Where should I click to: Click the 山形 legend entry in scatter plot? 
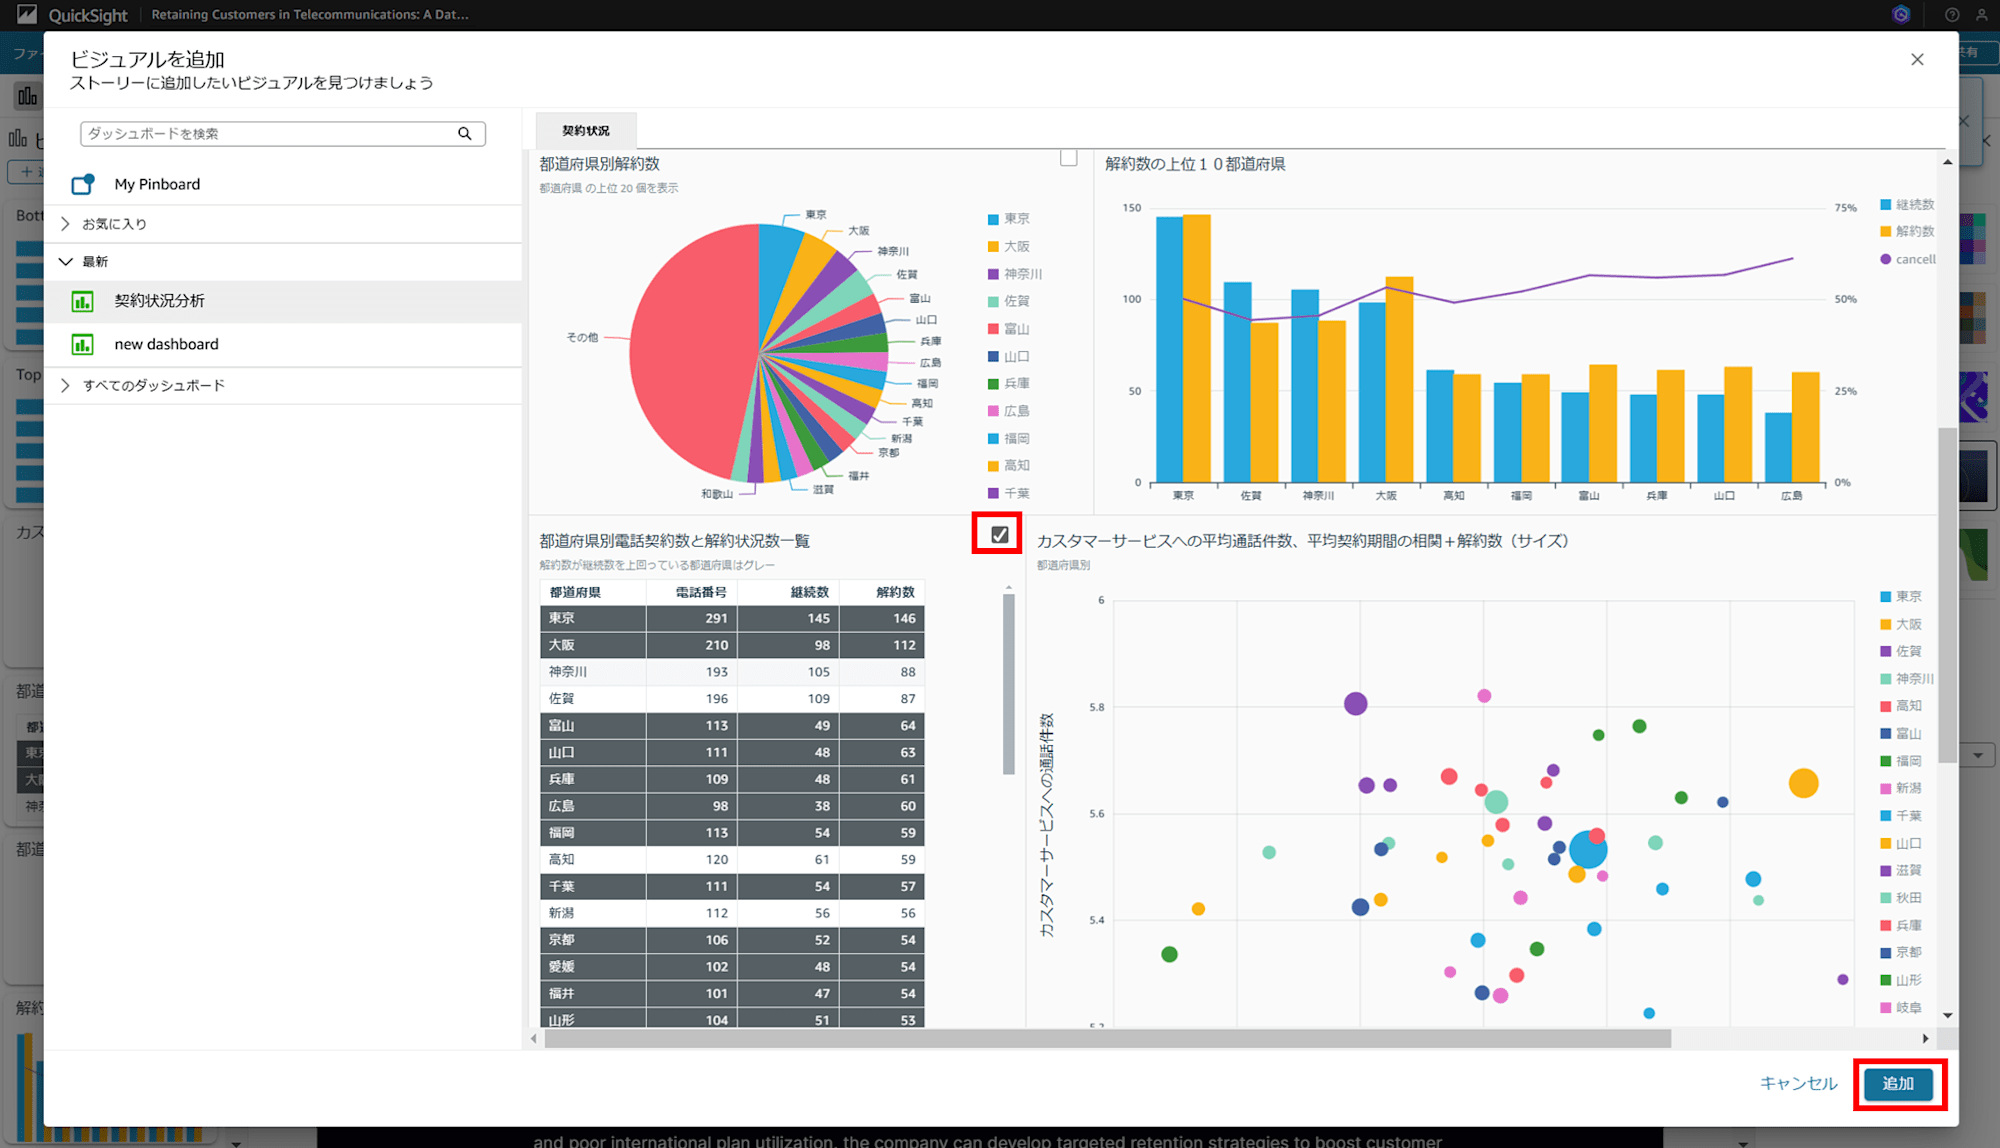(1901, 980)
